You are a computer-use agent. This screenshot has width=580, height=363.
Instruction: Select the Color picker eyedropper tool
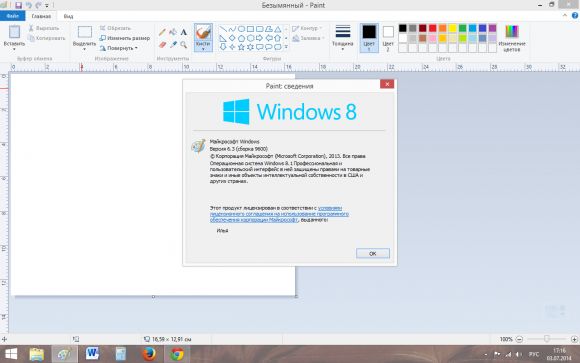173,45
